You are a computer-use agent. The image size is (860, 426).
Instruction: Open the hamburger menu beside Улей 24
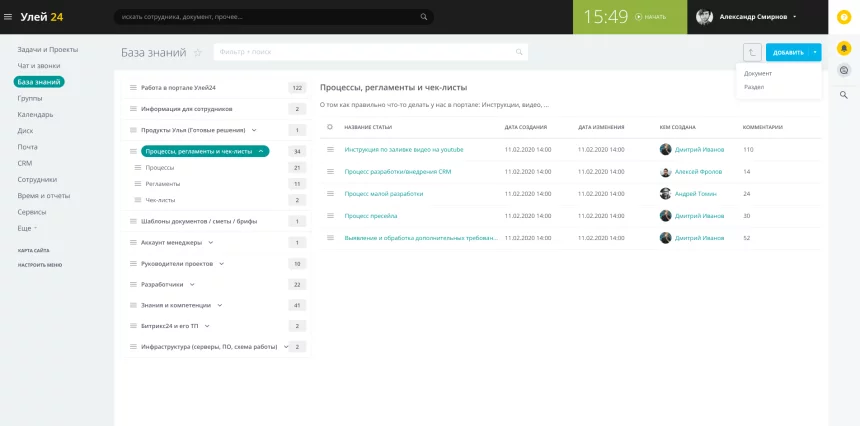coord(9,16)
